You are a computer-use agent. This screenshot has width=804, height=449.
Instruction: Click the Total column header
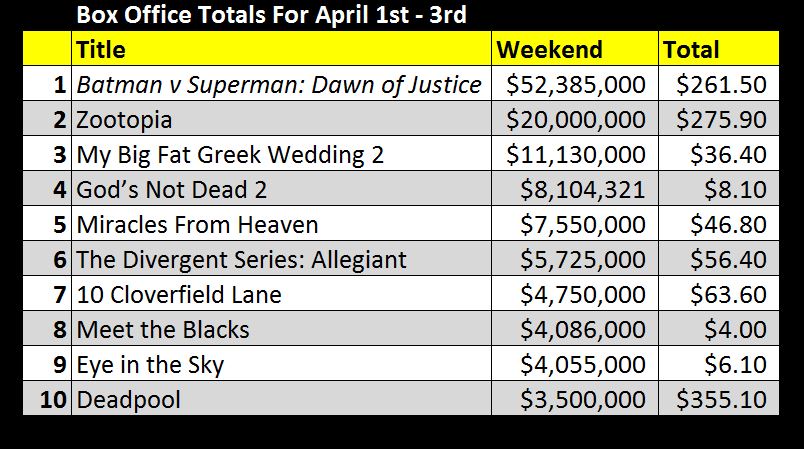pyautogui.click(x=691, y=49)
